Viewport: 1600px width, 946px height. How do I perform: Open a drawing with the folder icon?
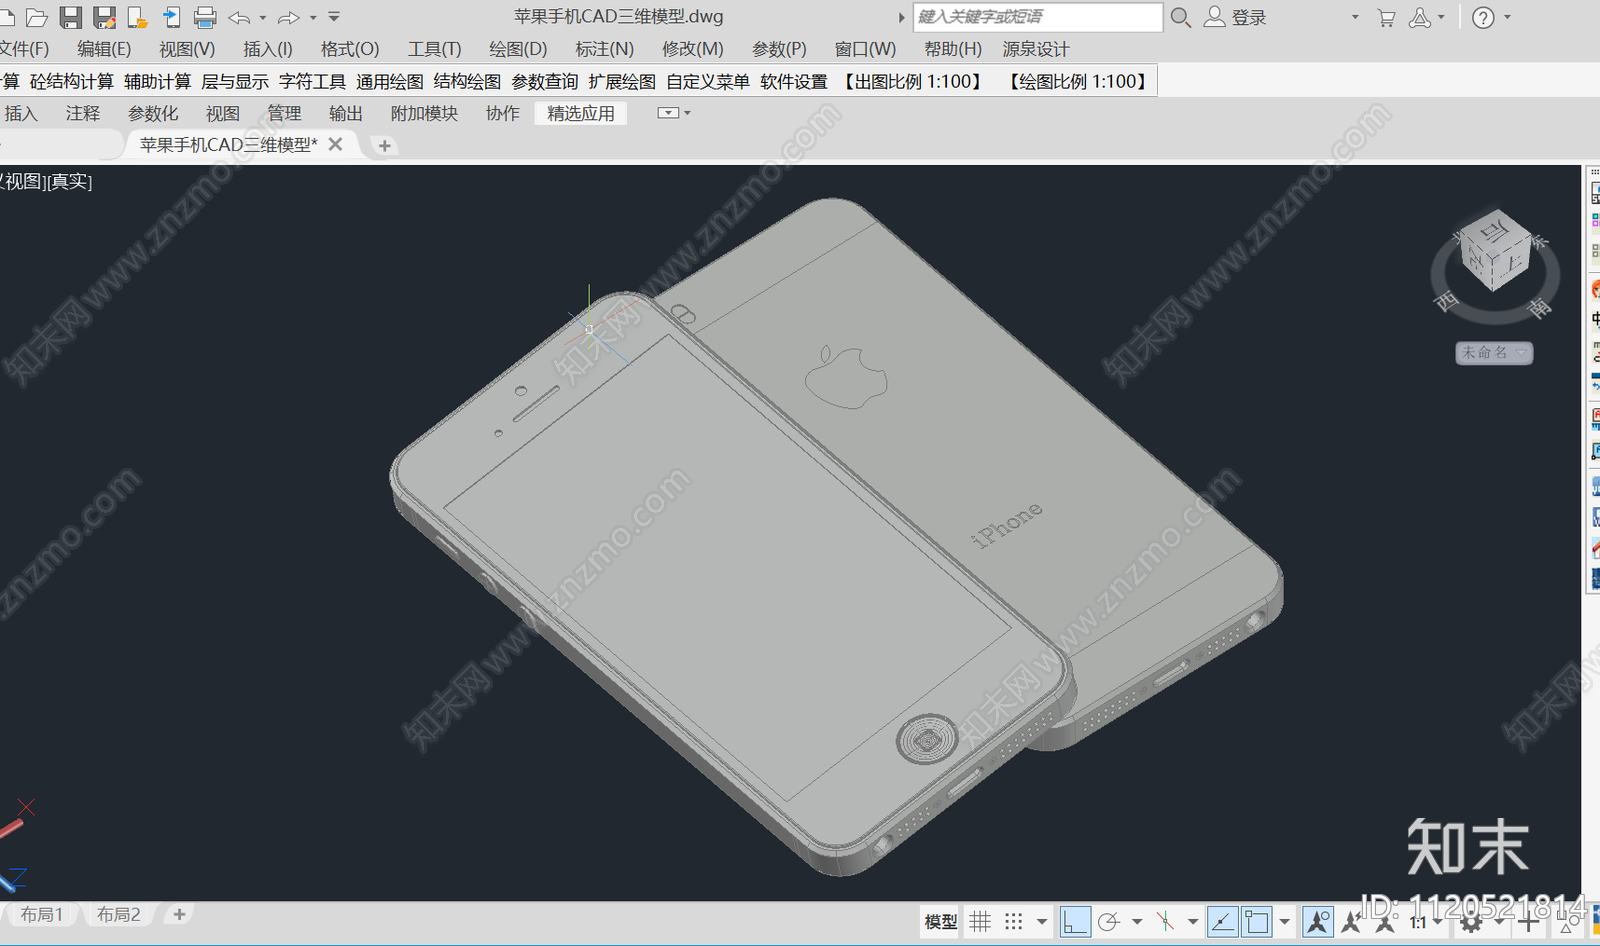pyautogui.click(x=36, y=17)
